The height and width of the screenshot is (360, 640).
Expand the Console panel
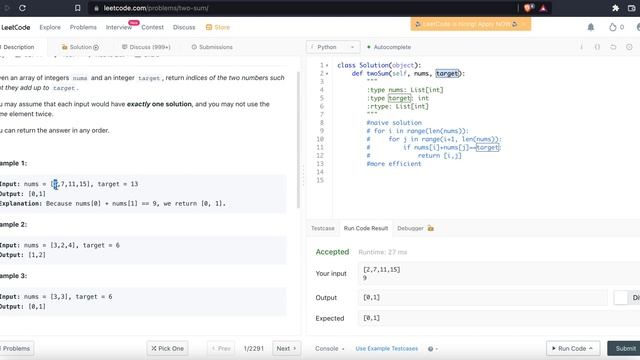(330, 349)
